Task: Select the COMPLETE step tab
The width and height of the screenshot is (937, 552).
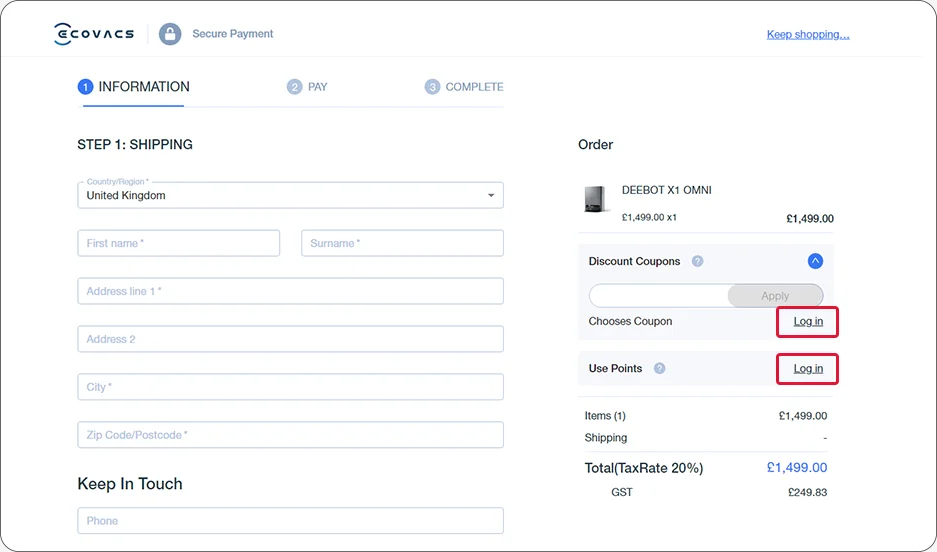Action: coord(464,87)
